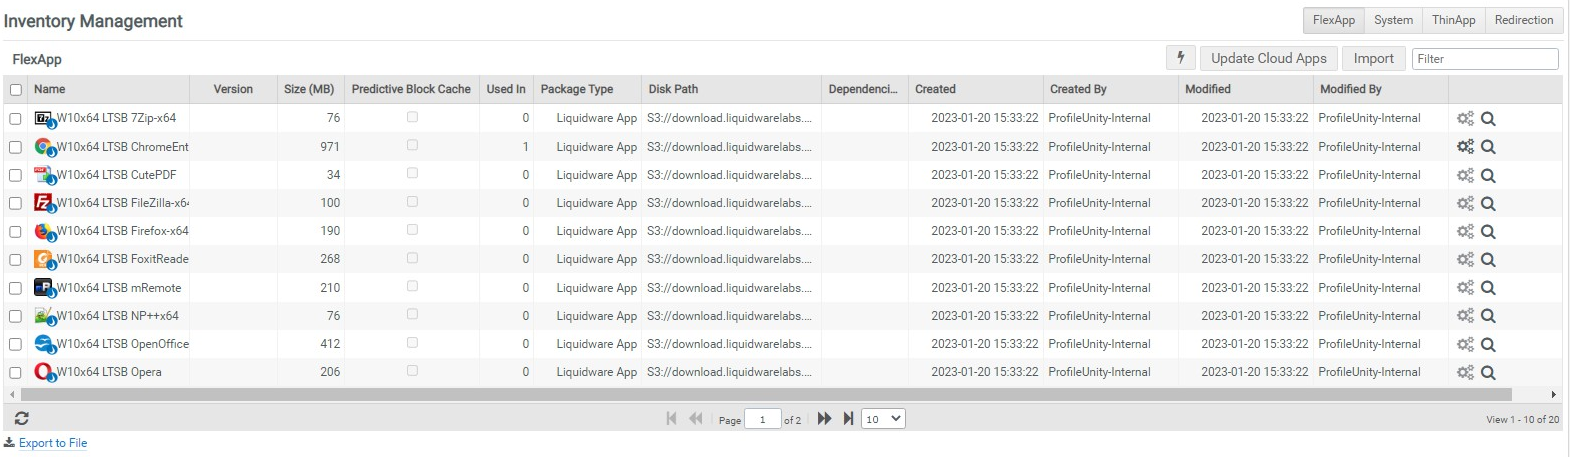Sort table by Size (MB) column
Viewport: 1570px width, 457px height.
308,89
